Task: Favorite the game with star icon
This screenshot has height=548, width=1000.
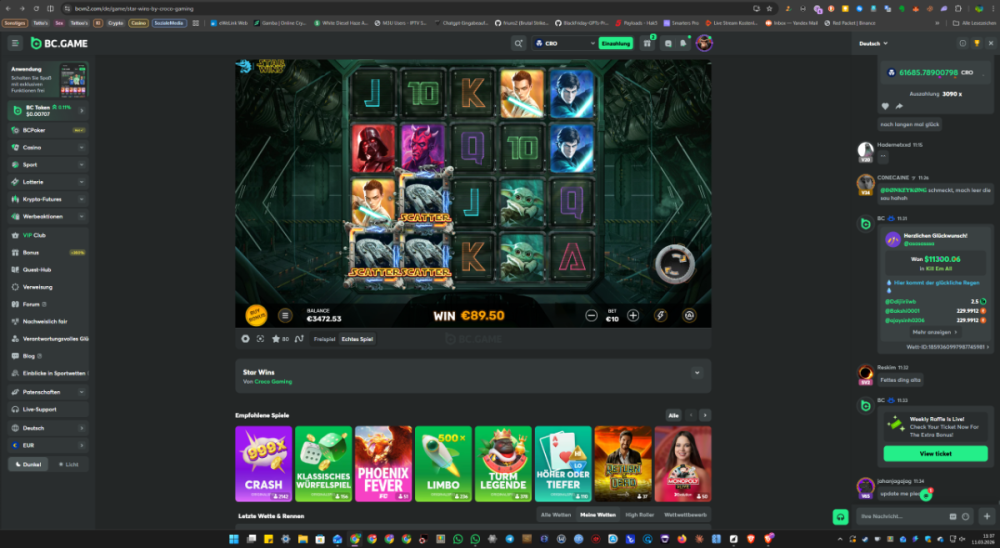Action: point(276,339)
